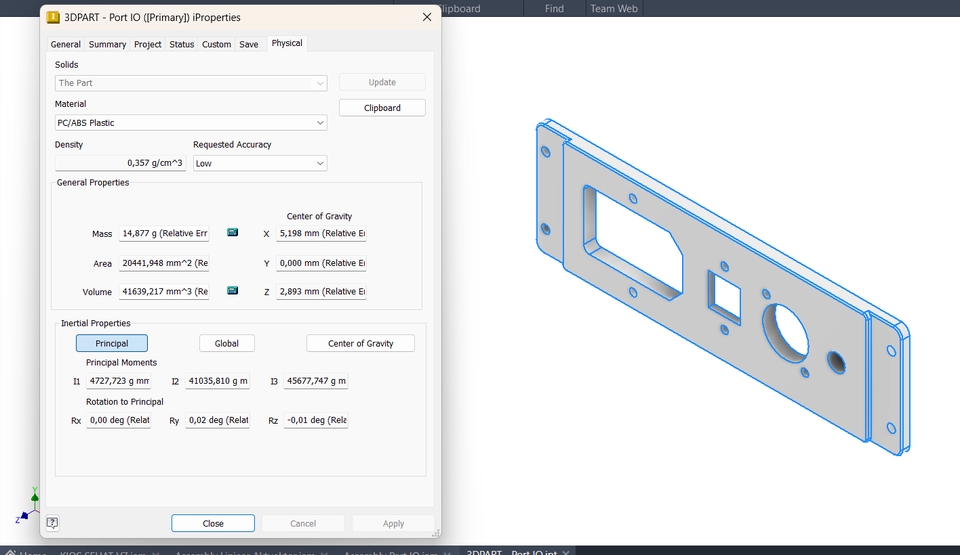
Task: Open the Save tab
Action: tap(249, 44)
